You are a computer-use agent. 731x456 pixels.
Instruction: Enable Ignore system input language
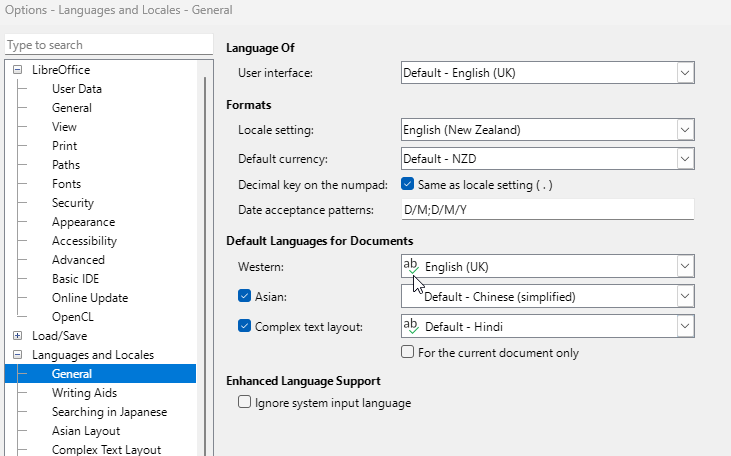[x=244, y=402]
